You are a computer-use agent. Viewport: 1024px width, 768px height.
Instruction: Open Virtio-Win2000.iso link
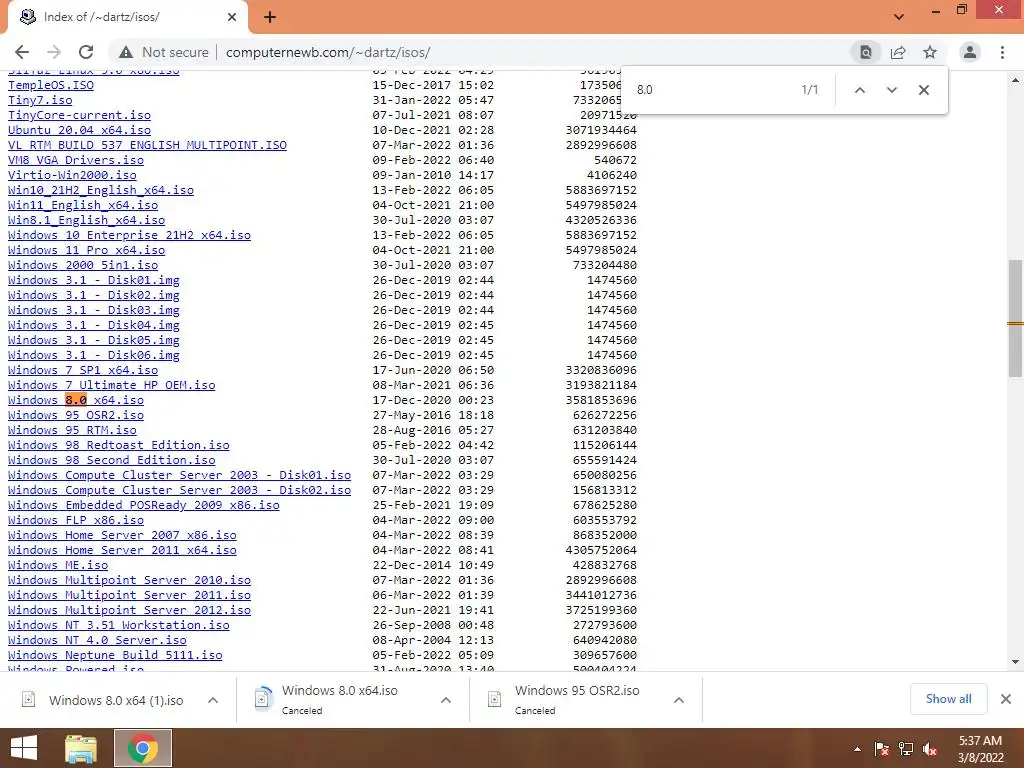pos(72,175)
